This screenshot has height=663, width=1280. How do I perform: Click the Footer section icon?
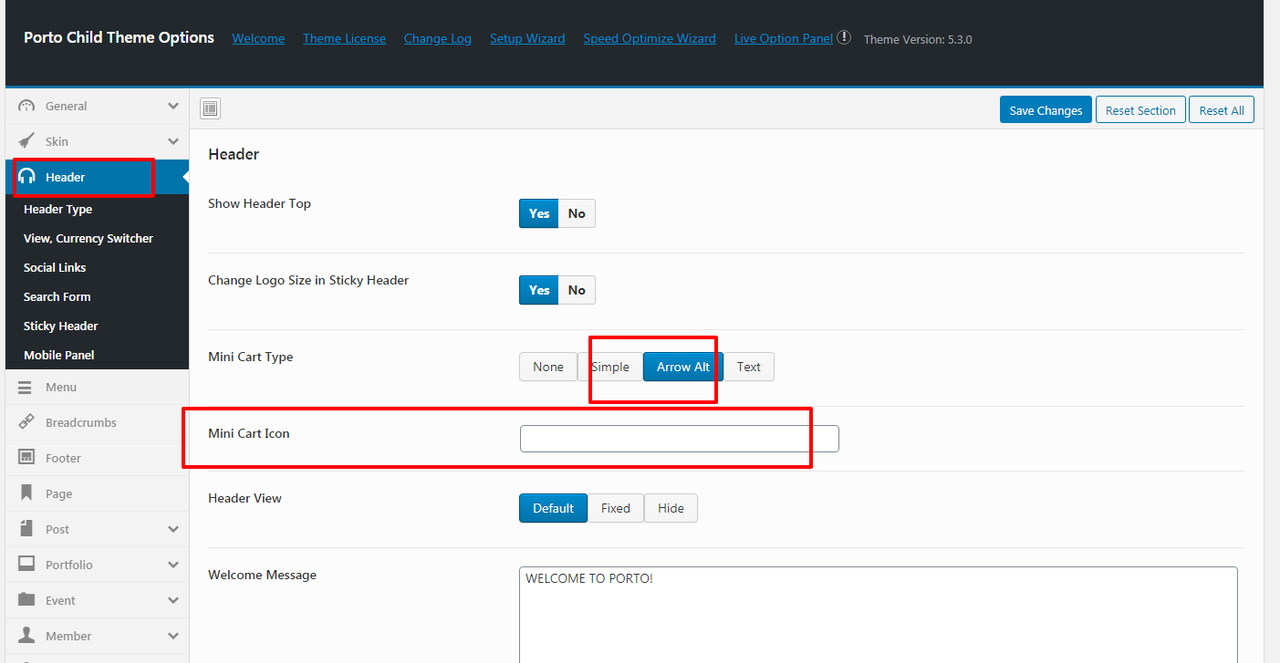27,458
